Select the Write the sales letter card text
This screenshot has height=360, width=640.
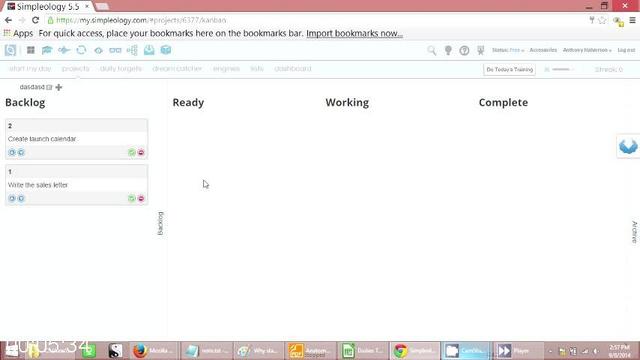point(38,185)
